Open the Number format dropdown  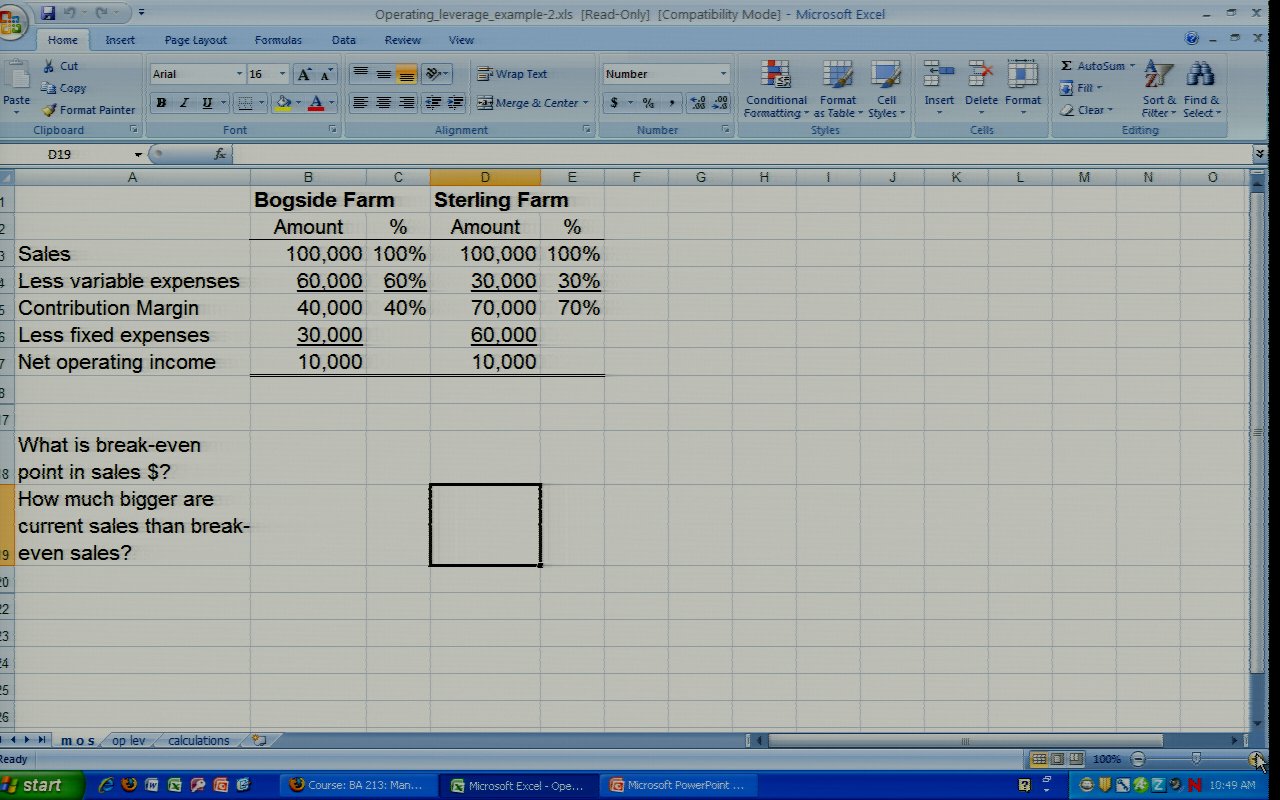723,74
